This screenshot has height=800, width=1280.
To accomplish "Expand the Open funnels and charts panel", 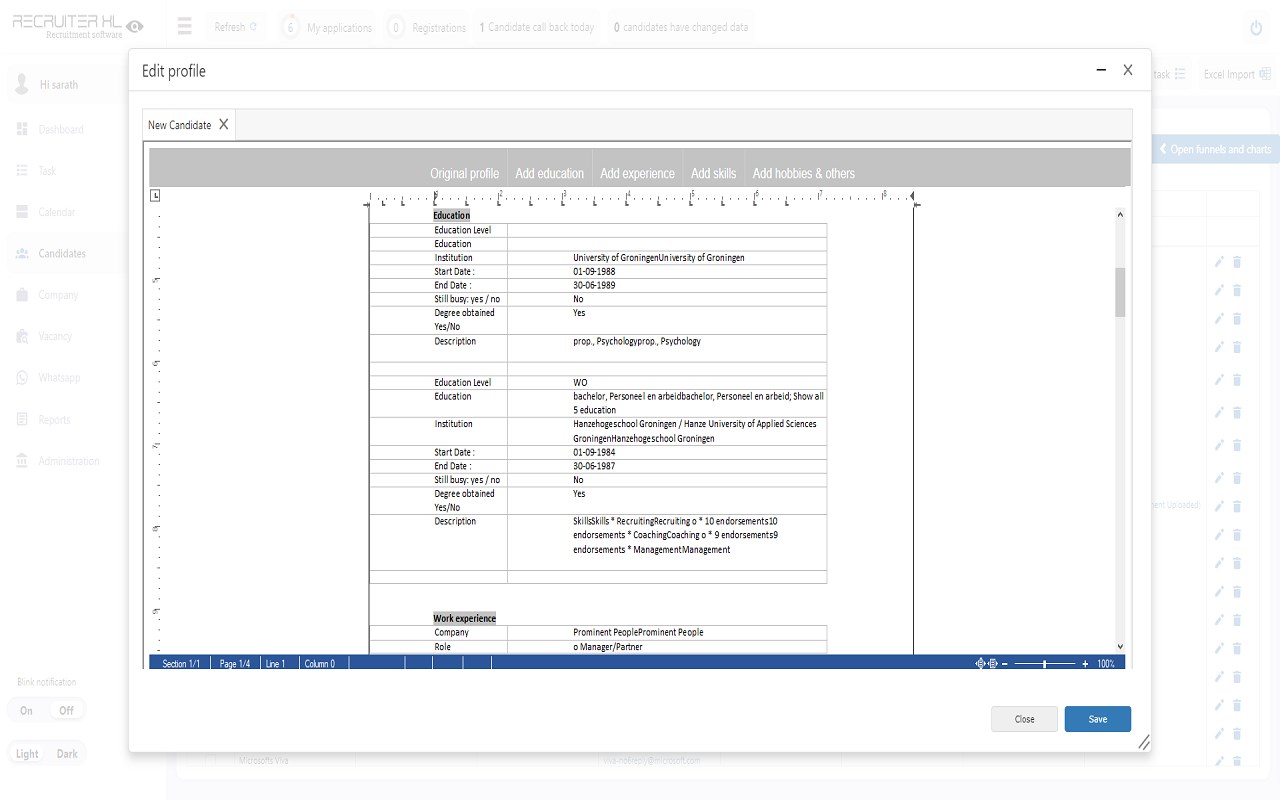I will pos(1215,149).
